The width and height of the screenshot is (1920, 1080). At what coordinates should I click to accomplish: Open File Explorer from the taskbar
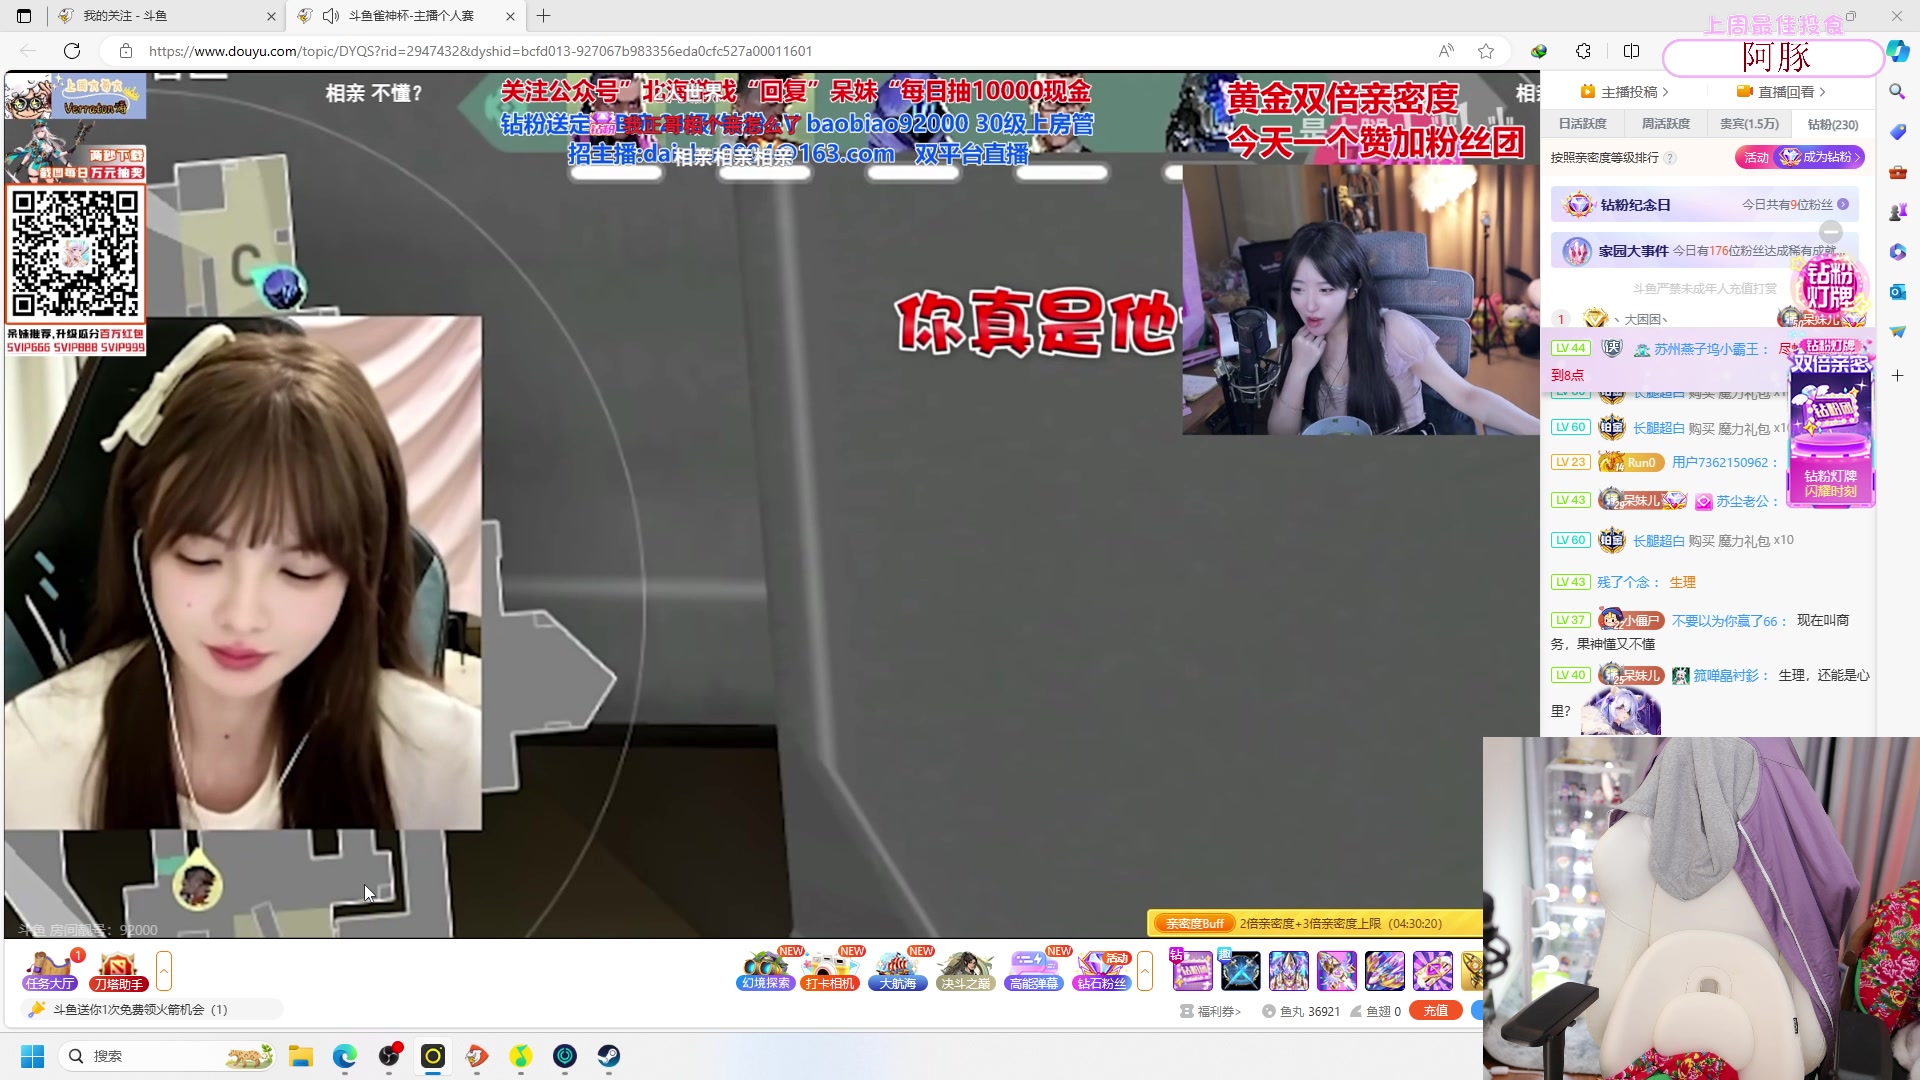301,1056
